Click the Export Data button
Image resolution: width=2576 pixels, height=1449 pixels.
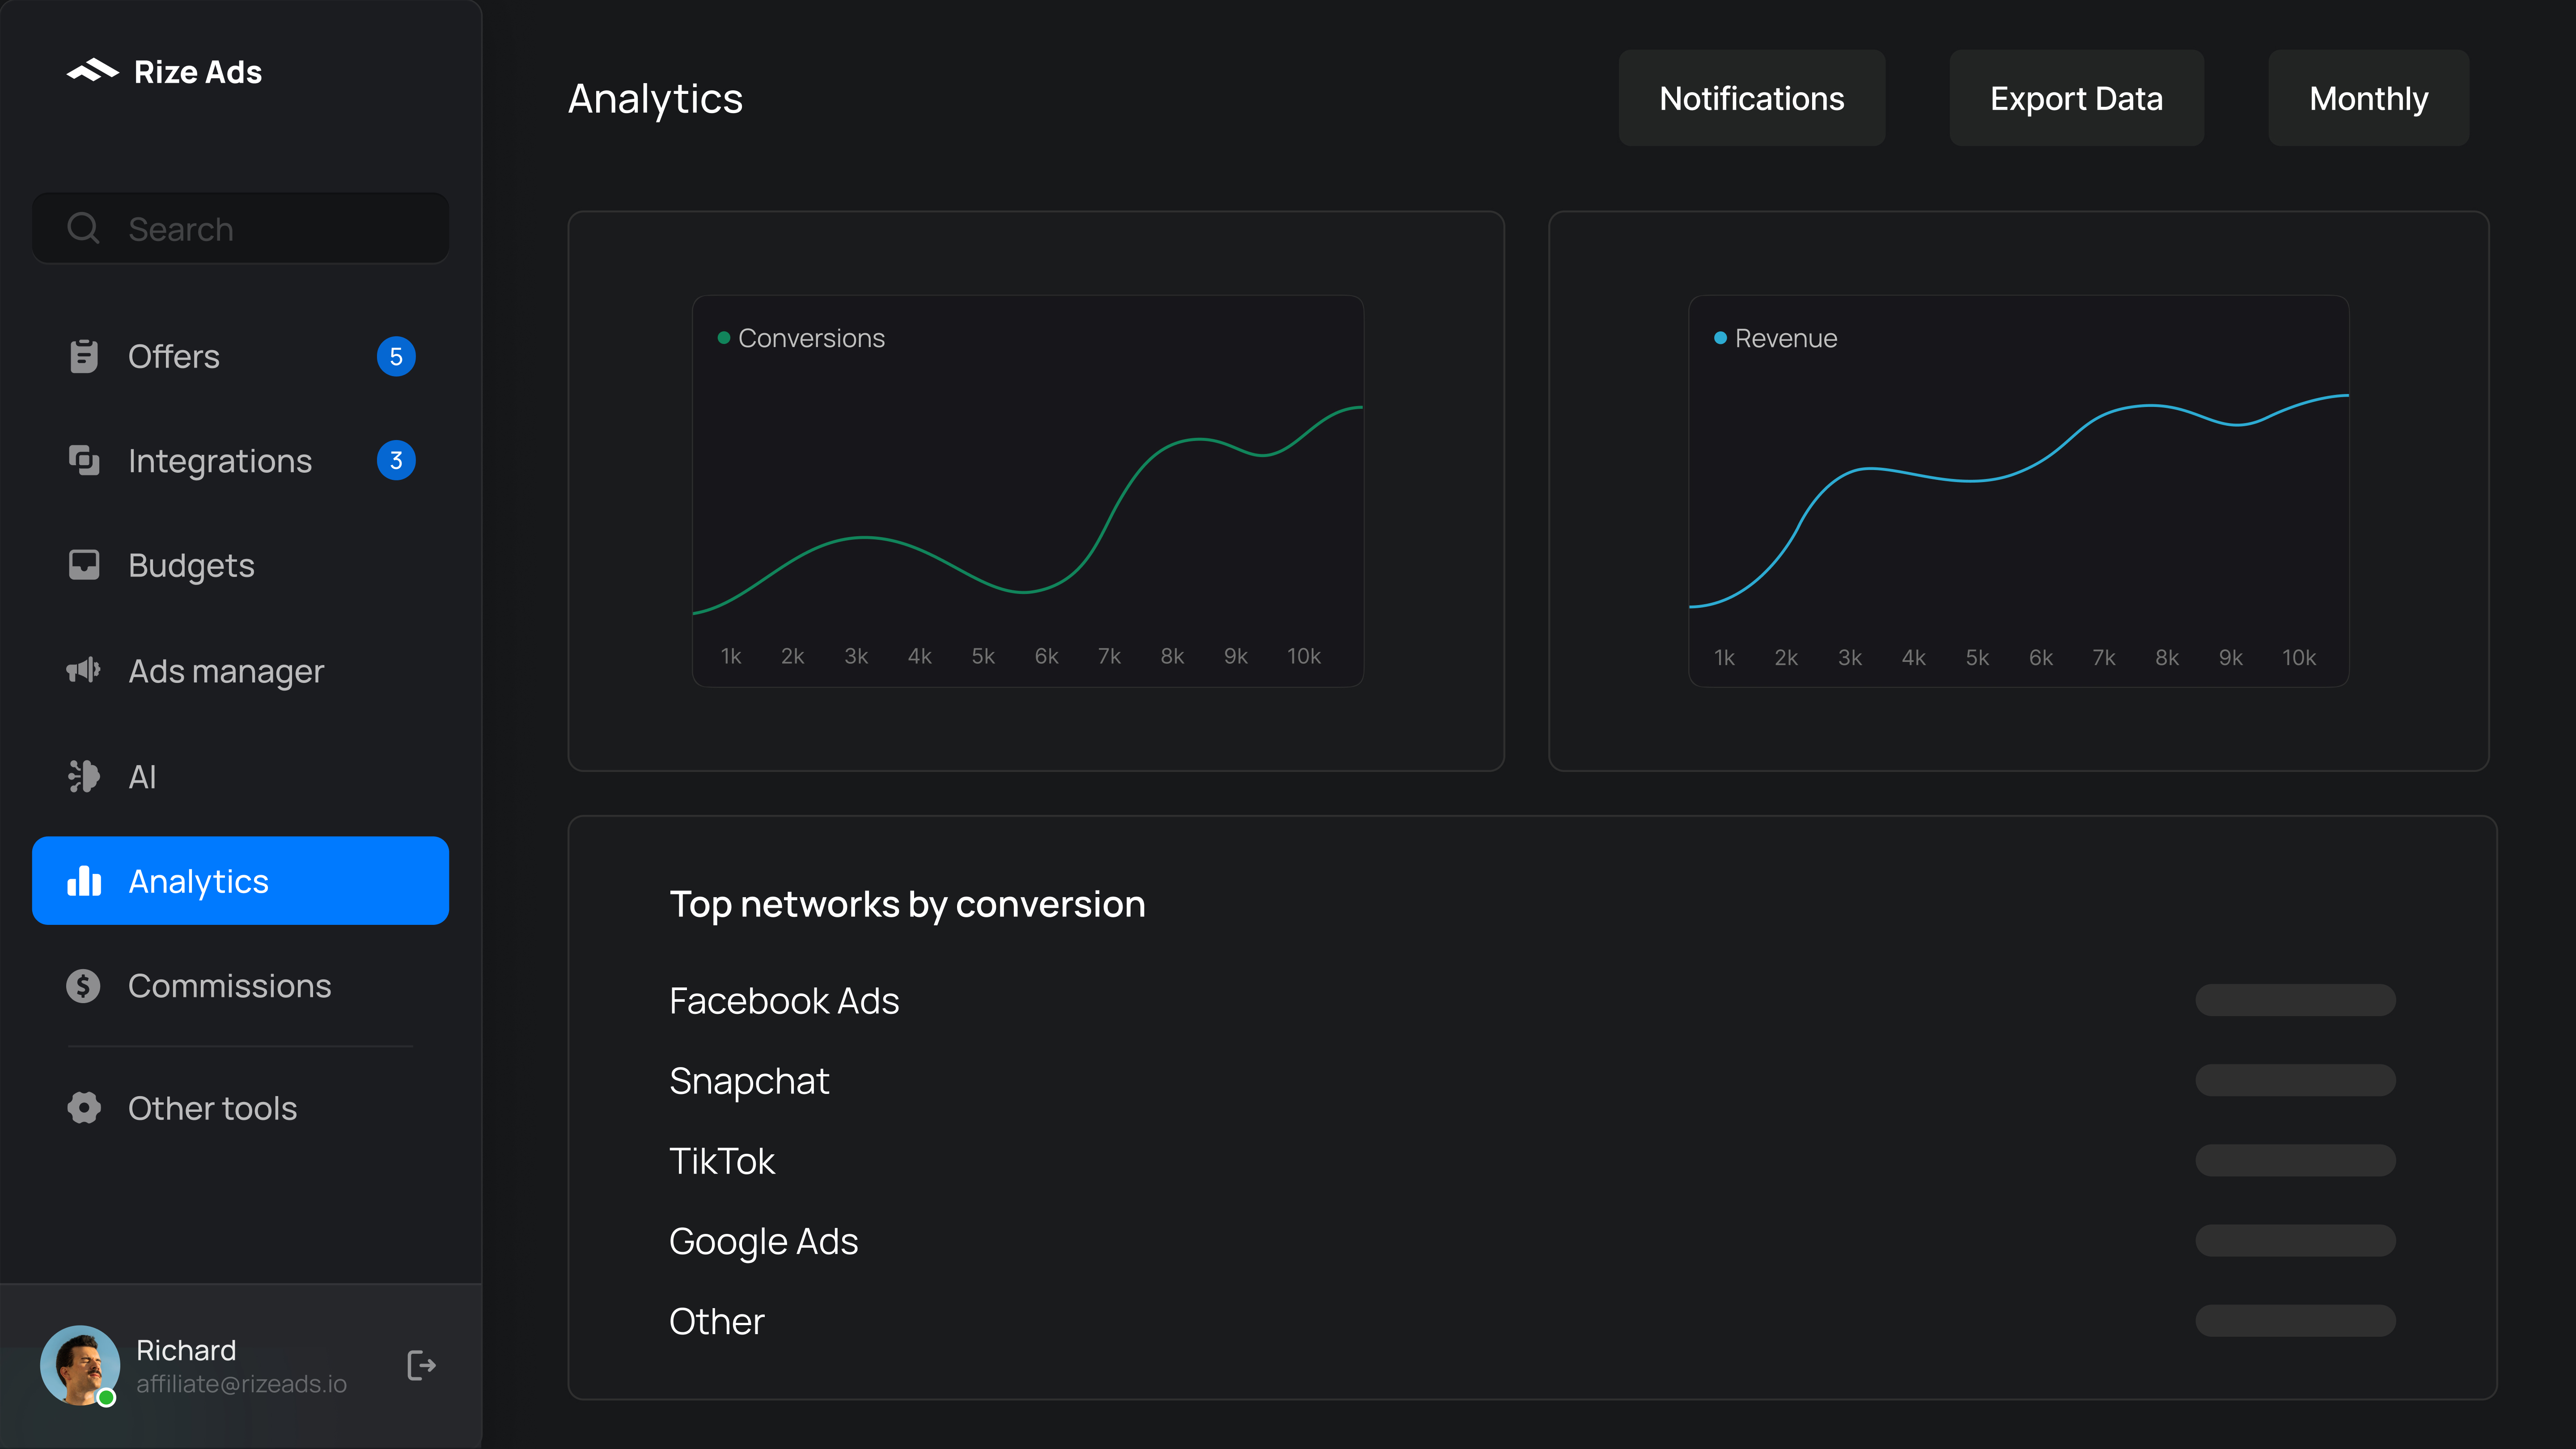2076,97
